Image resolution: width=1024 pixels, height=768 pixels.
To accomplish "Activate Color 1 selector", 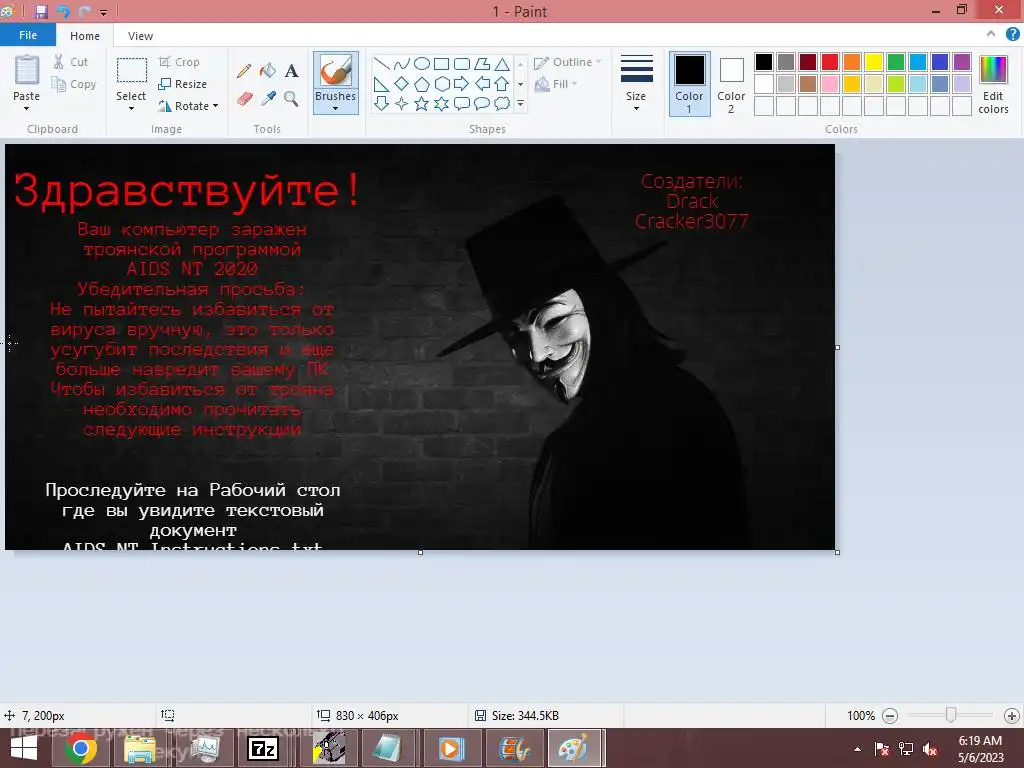I will tap(690, 84).
